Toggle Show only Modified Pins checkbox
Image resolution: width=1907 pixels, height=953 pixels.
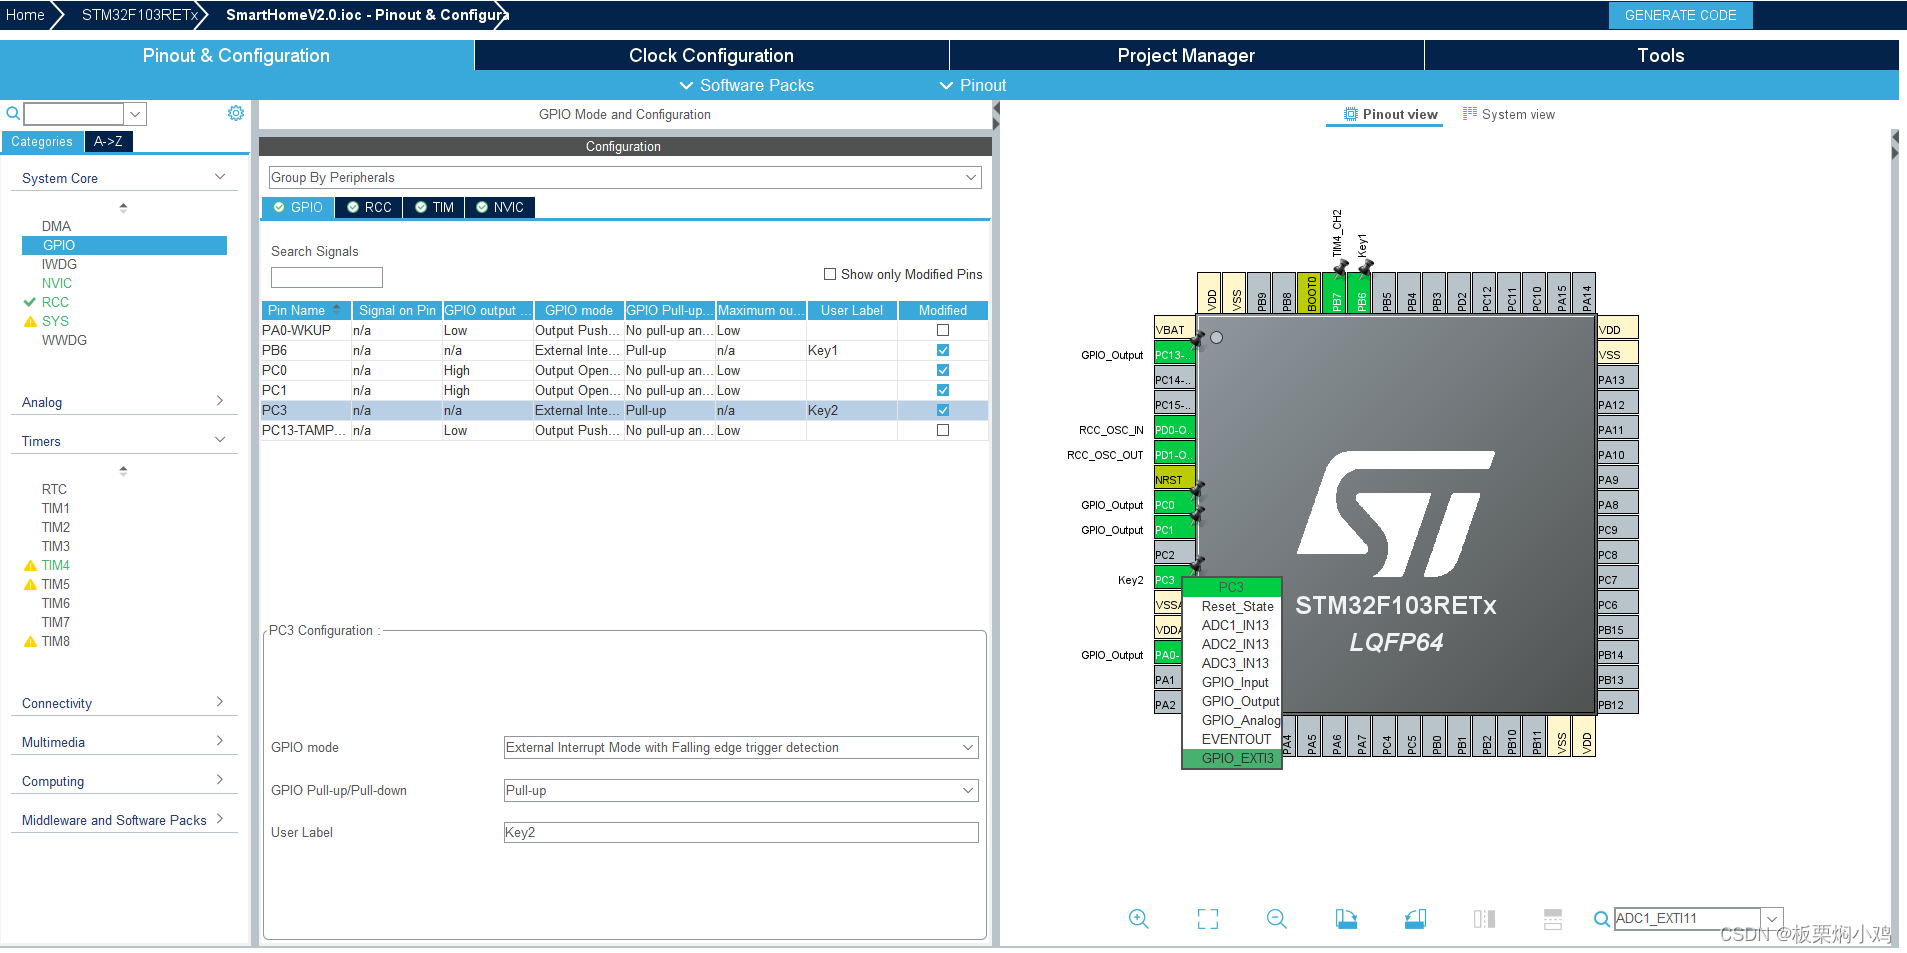(829, 274)
